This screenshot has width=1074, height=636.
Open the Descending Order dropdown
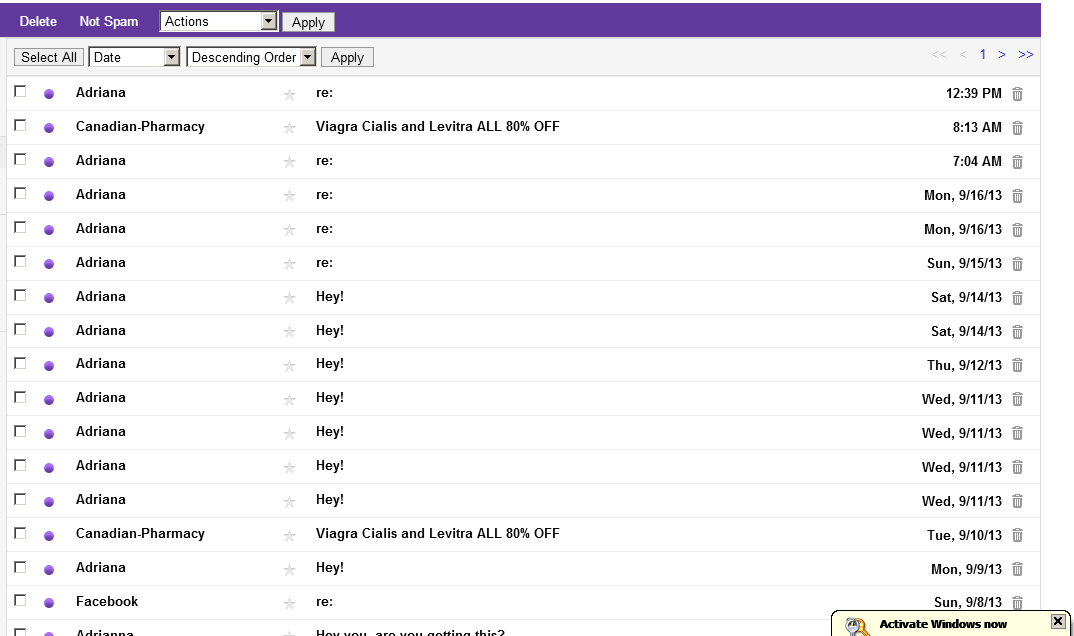tap(251, 58)
